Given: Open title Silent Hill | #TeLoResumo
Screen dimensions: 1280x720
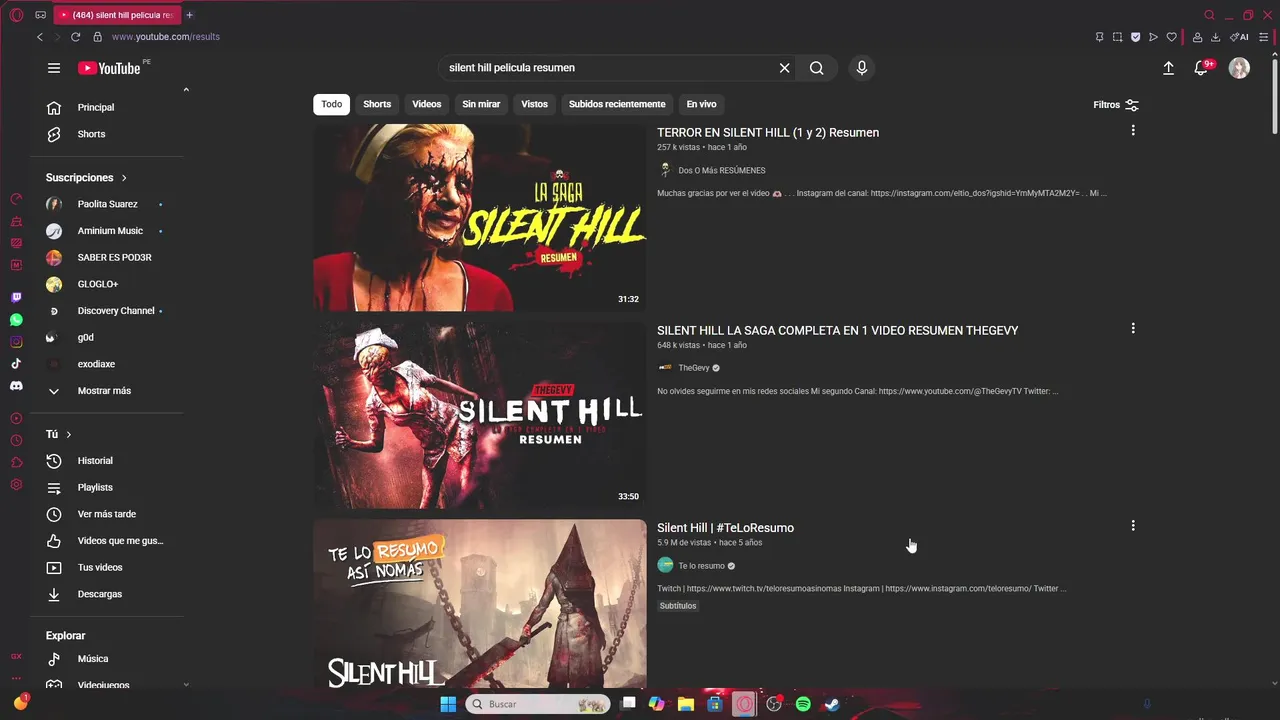Looking at the screenshot, I should tap(726, 528).
